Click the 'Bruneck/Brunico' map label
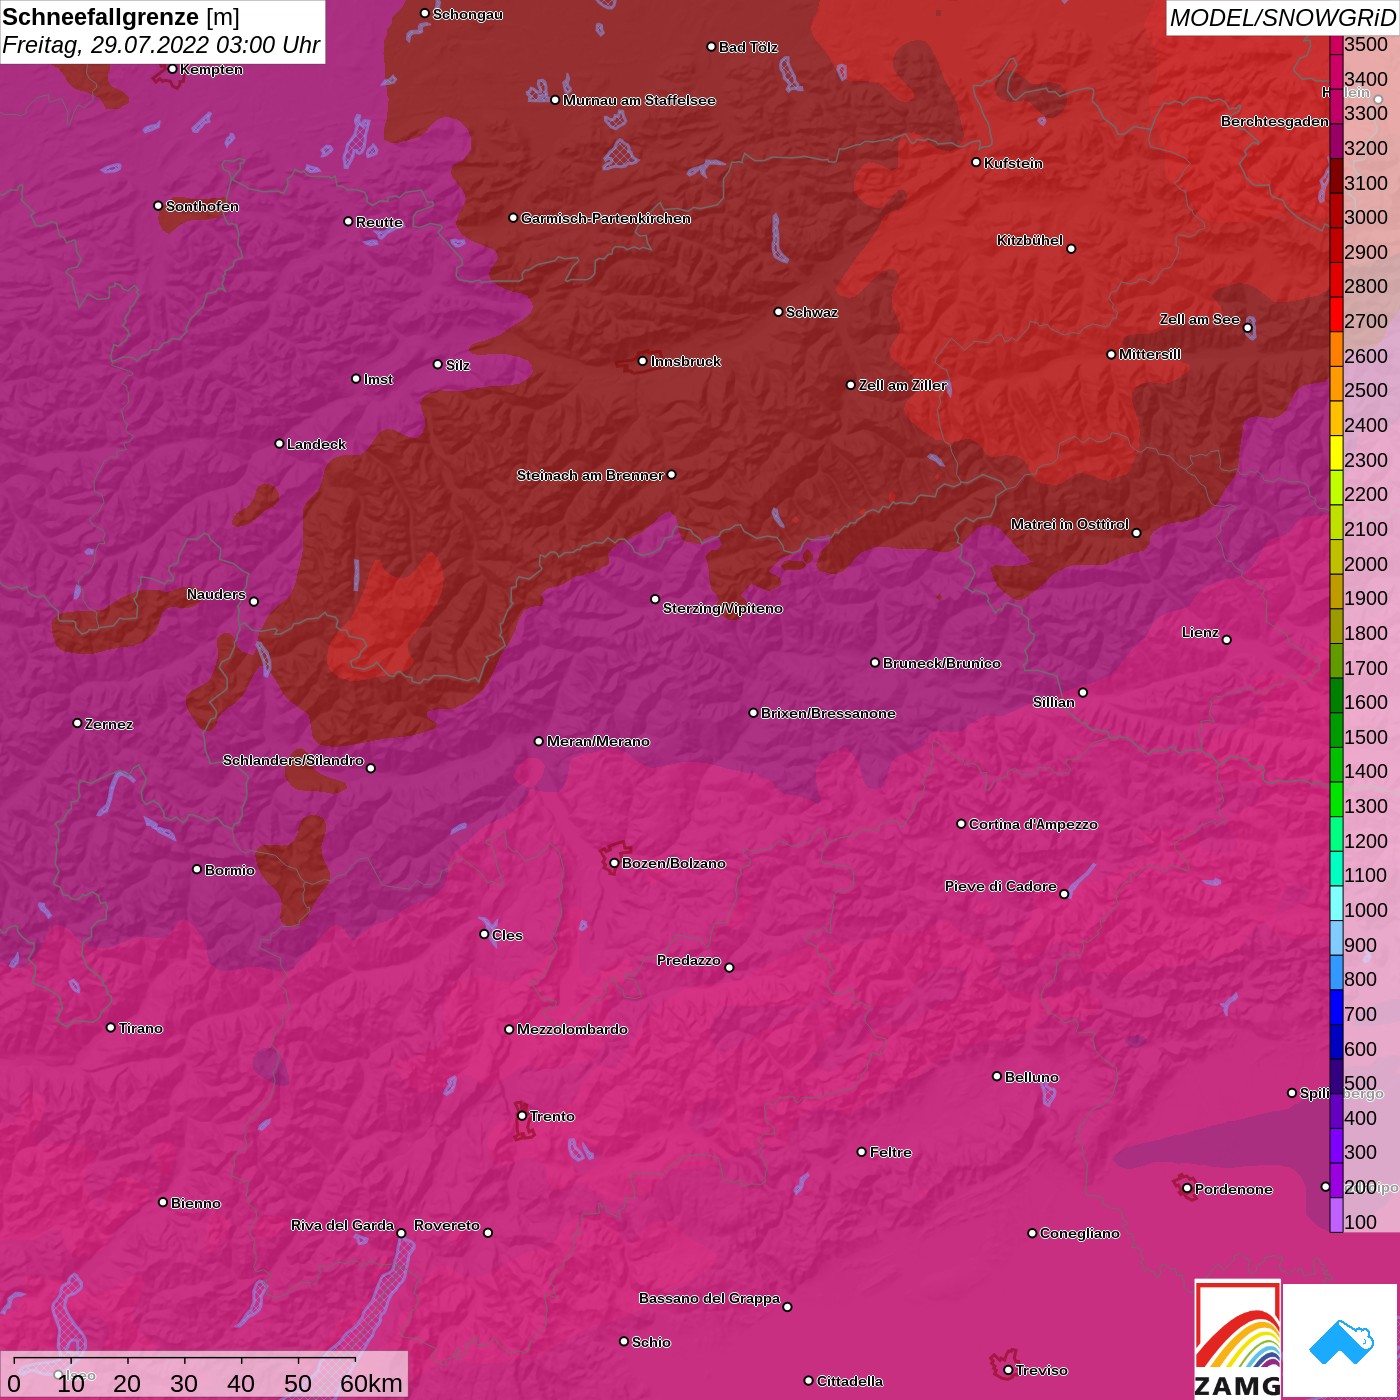This screenshot has width=1400, height=1400. tap(942, 663)
